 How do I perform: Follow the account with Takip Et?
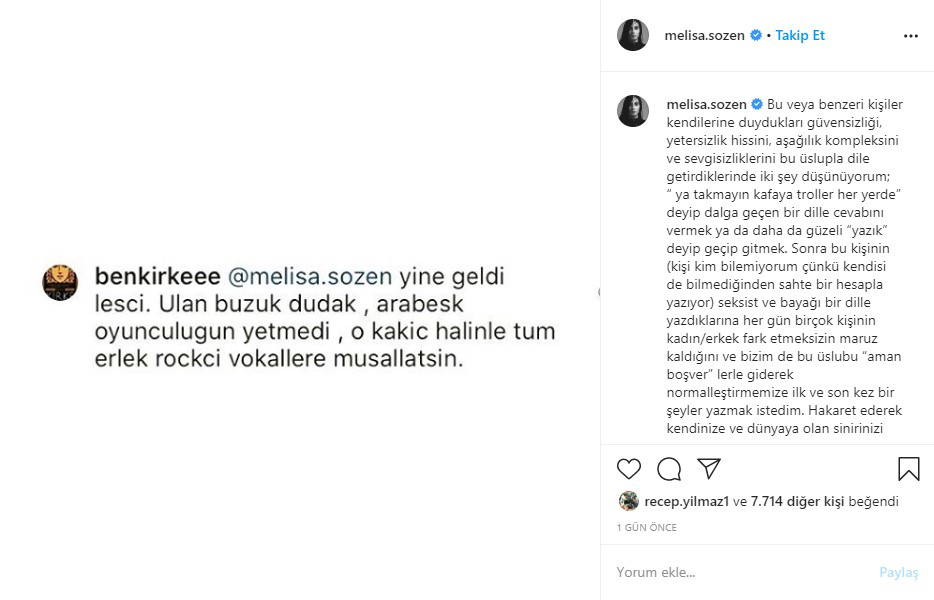(800, 35)
